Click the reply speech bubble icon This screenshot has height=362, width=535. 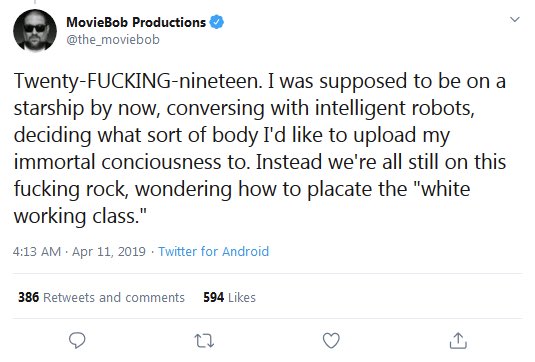[x=77, y=340]
